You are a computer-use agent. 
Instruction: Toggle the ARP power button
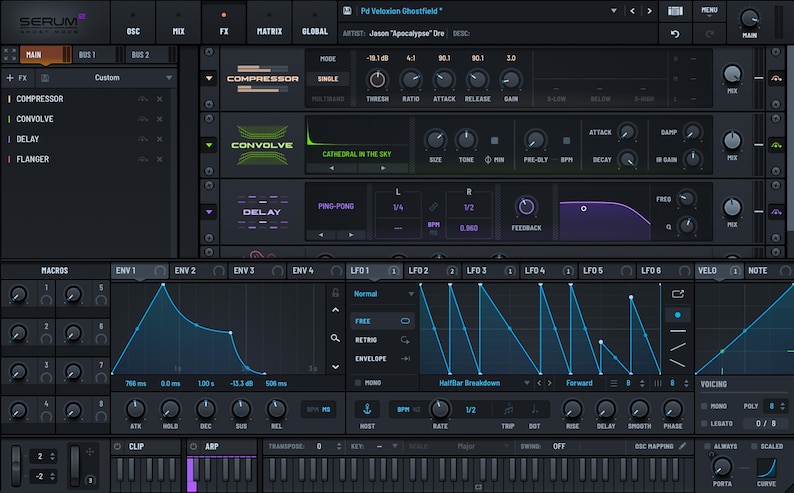tap(193, 446)
